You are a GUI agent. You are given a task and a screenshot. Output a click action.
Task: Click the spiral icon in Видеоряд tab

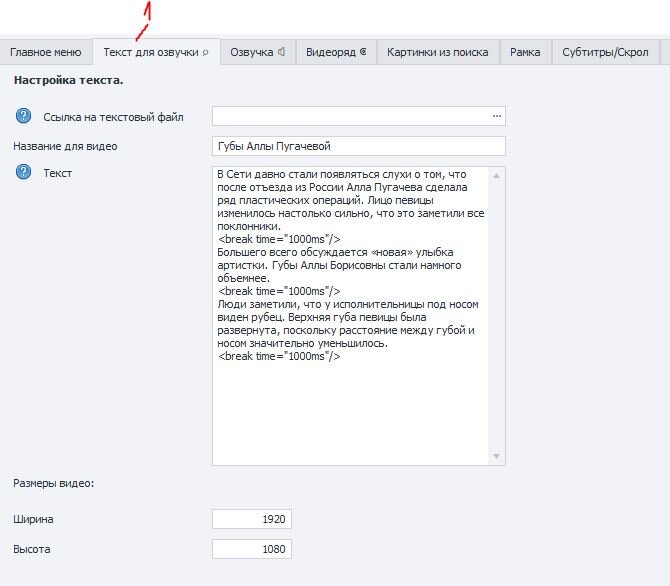(x=363, y=51)
